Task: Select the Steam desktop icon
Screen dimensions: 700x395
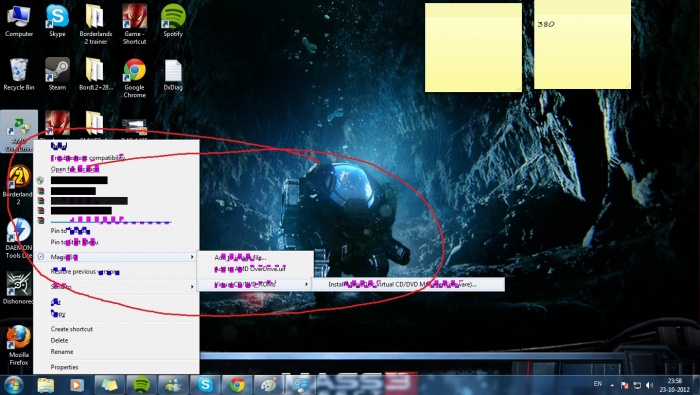Action: pyautogui.click(x=57, y=74)
